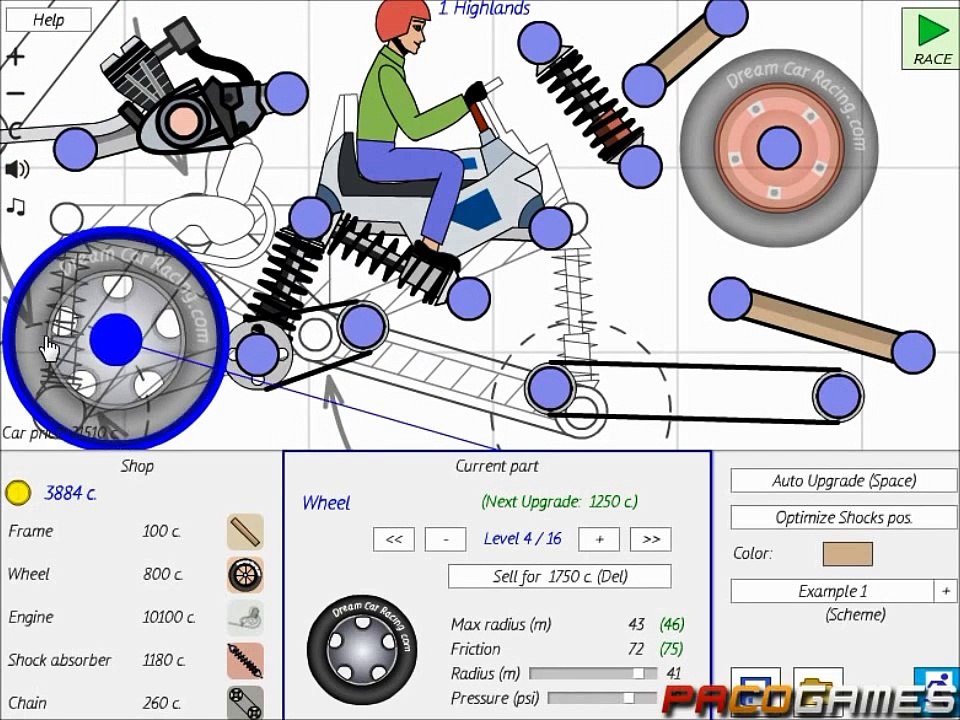960x720 pixels.
Task: Click the + next to Example 1
Action: click(945, 591)
